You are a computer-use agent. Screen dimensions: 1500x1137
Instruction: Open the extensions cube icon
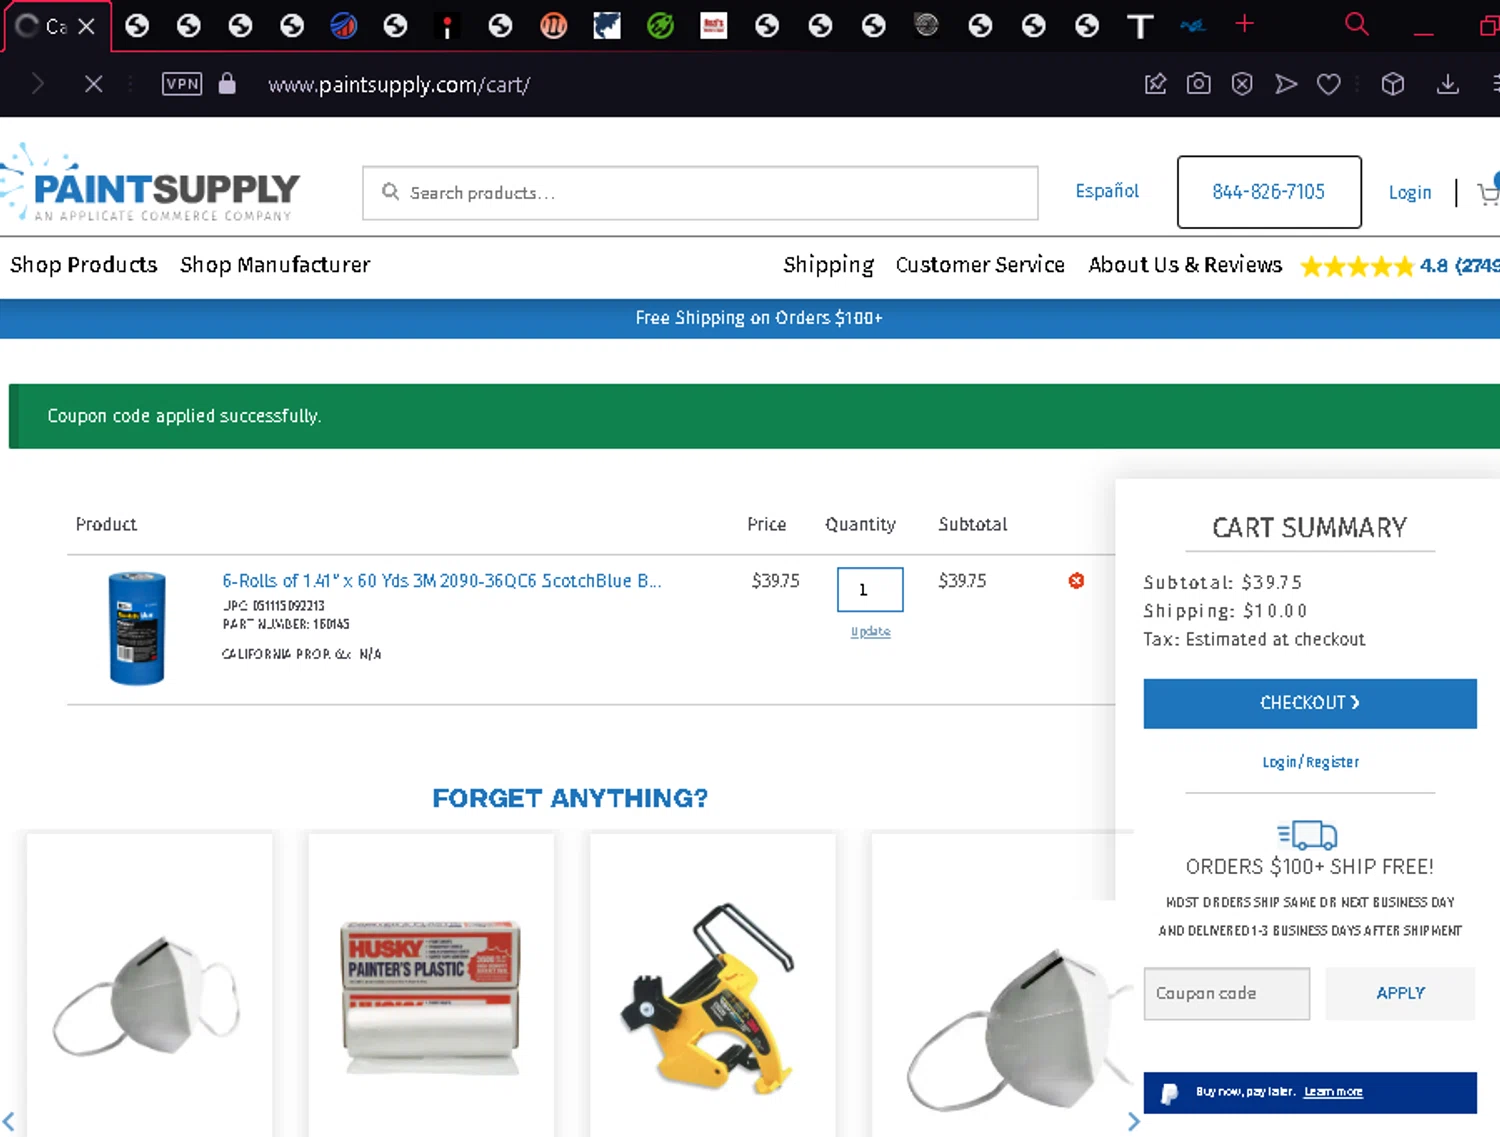point(1393,84)
